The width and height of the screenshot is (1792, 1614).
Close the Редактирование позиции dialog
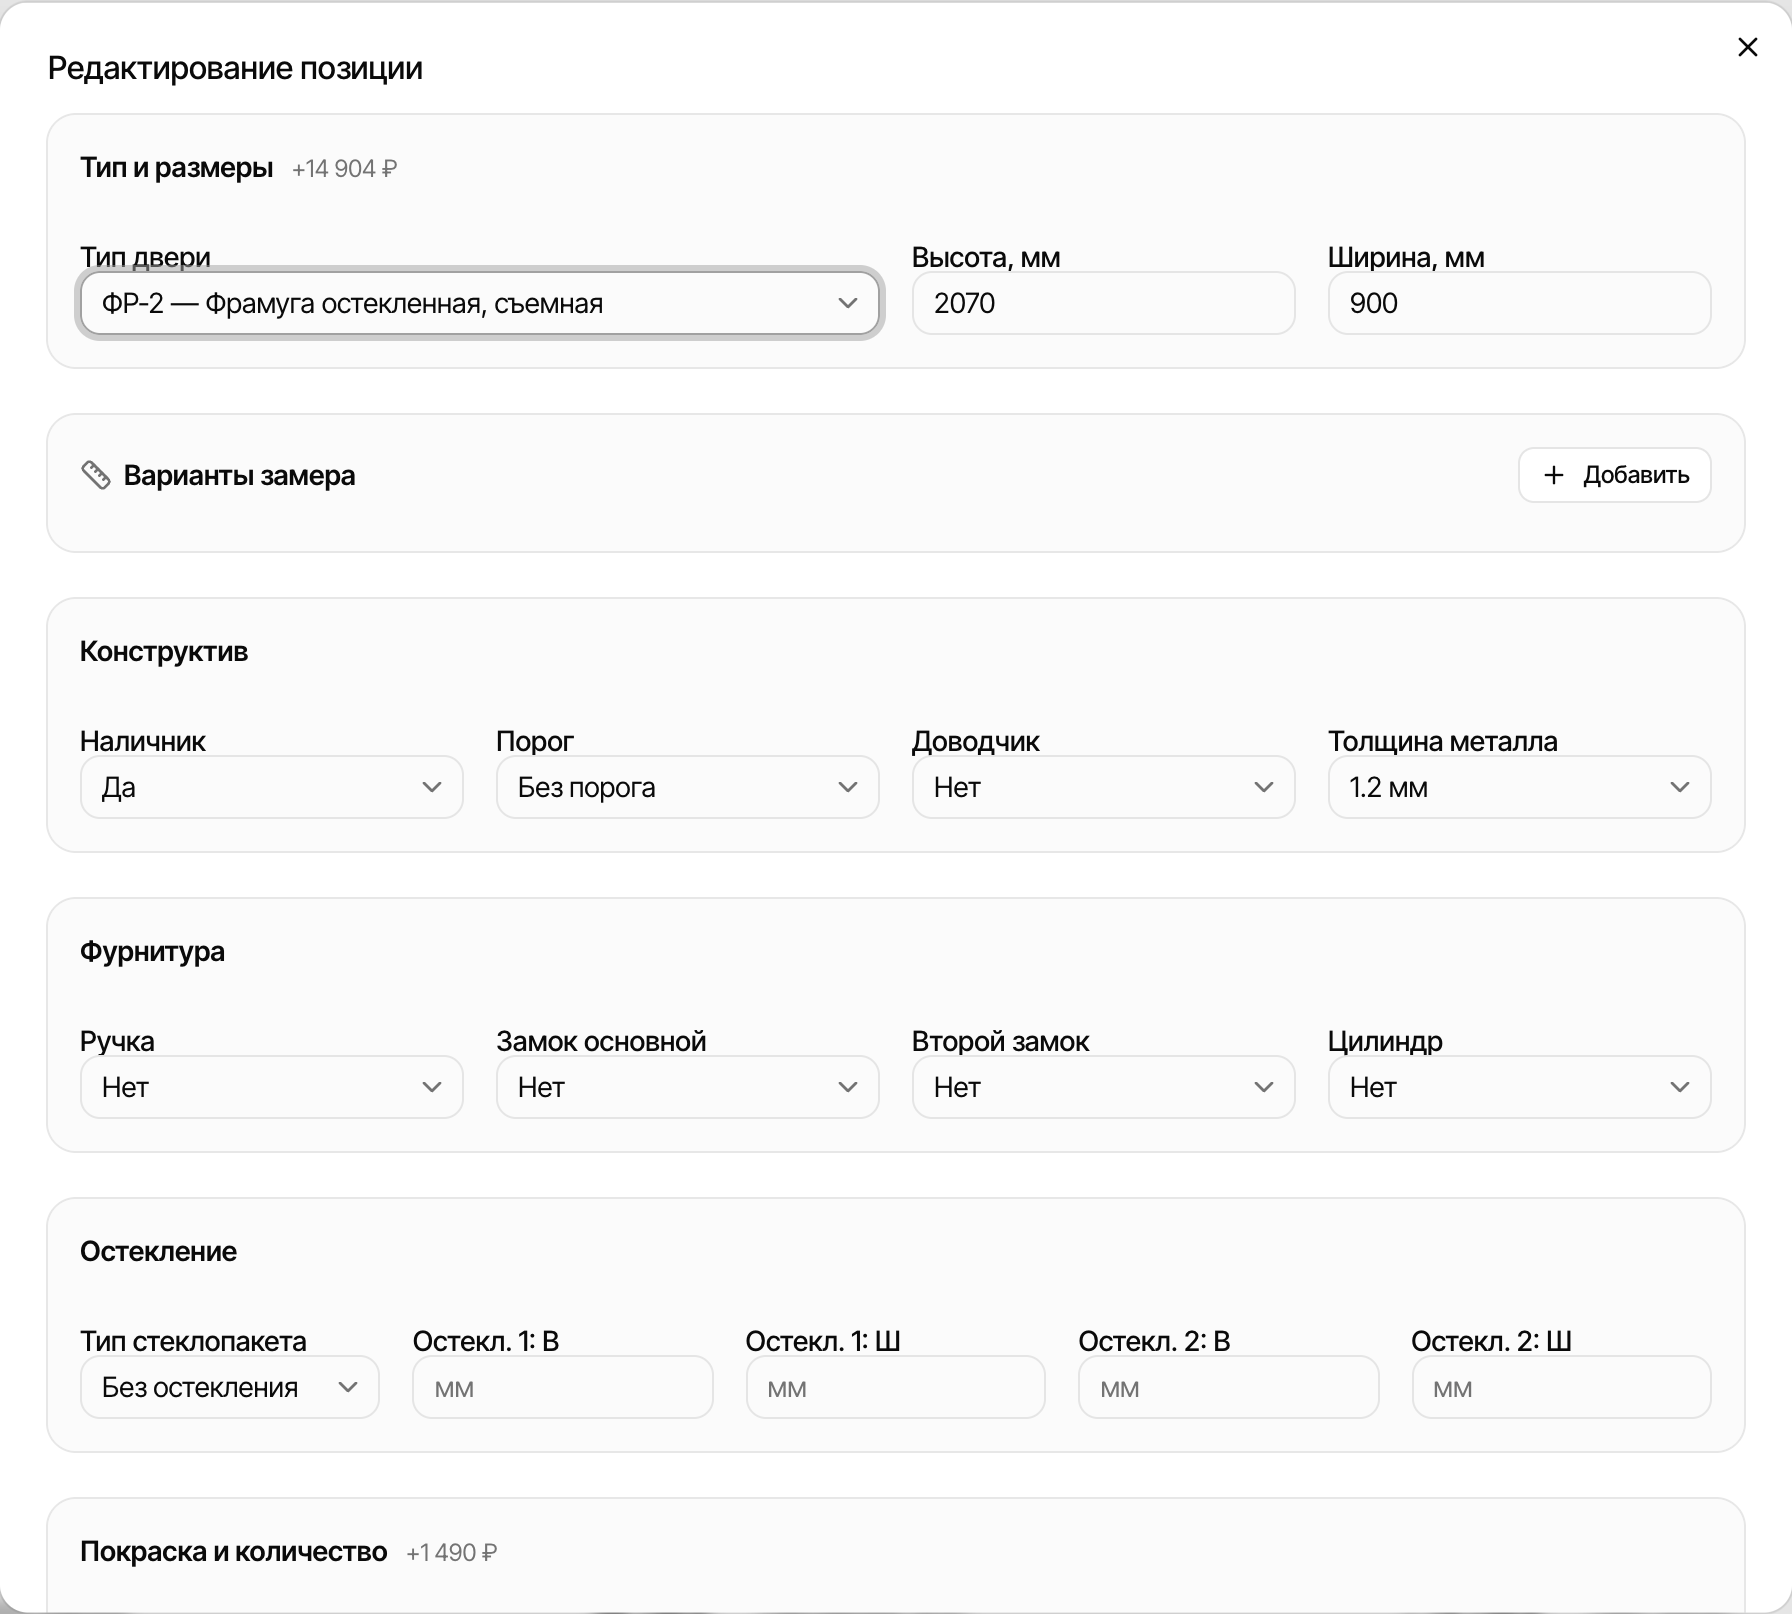click(1748, 47)
